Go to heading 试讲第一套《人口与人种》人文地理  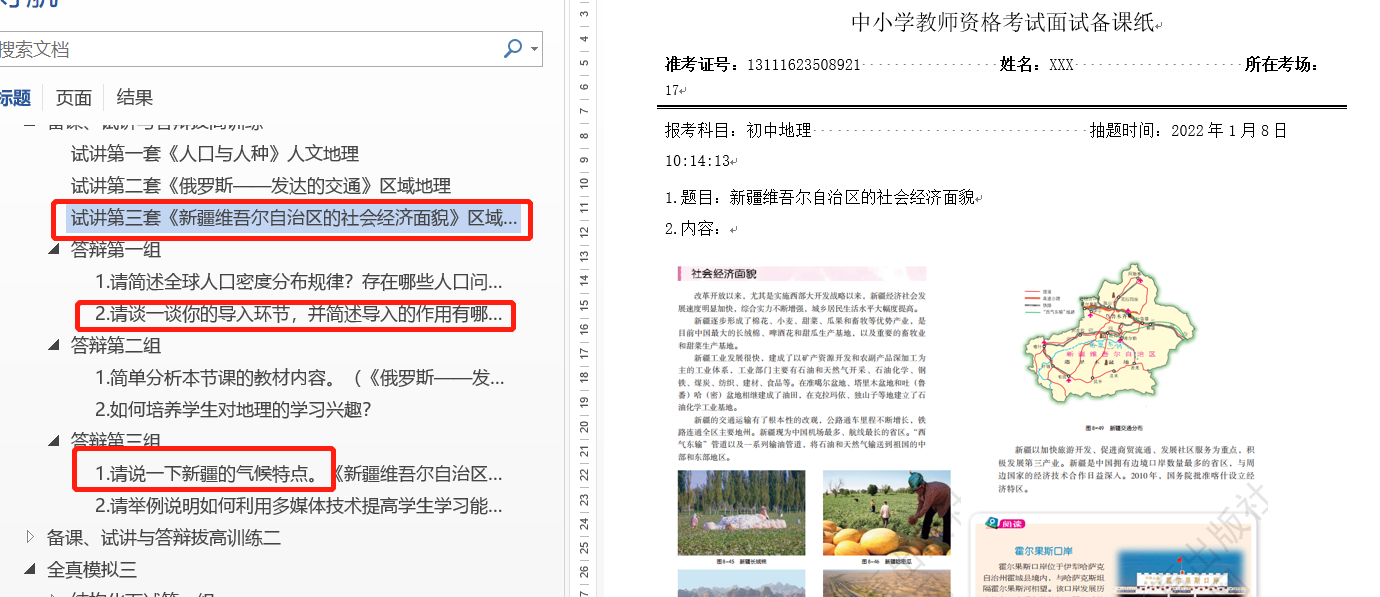pyautogui.click(x=215, y=154)
